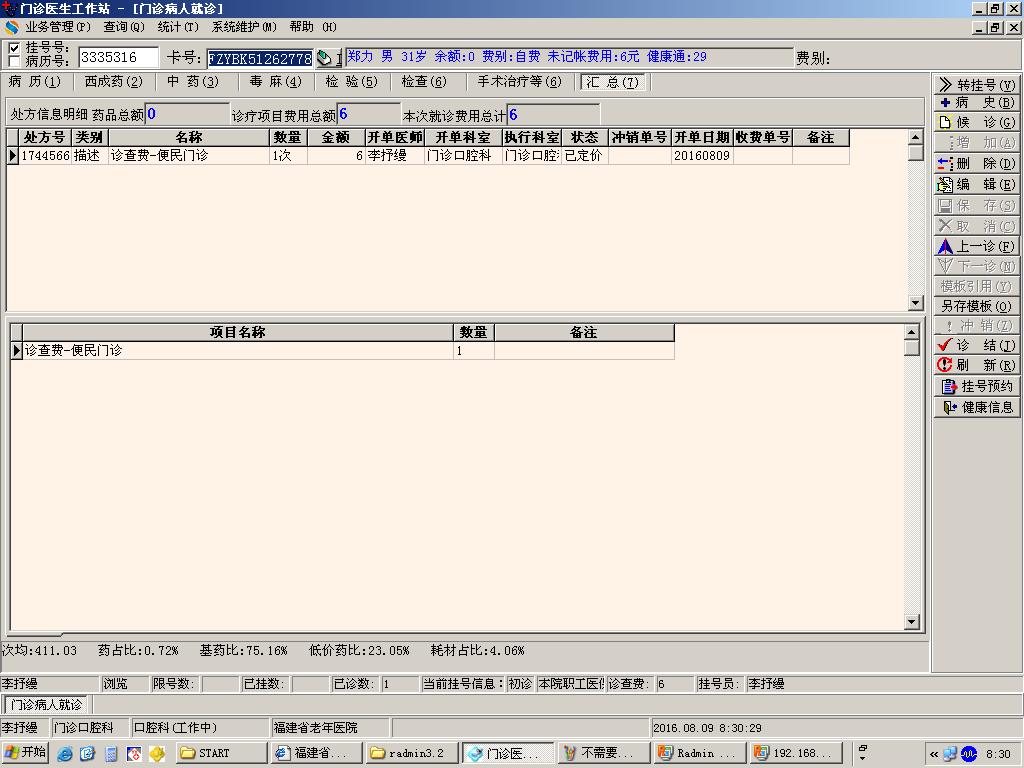The image size is (1024, 768).
Task: Click the 冲销(Z) write-off button
Action: pyautogui.click(x=976, y=325)
